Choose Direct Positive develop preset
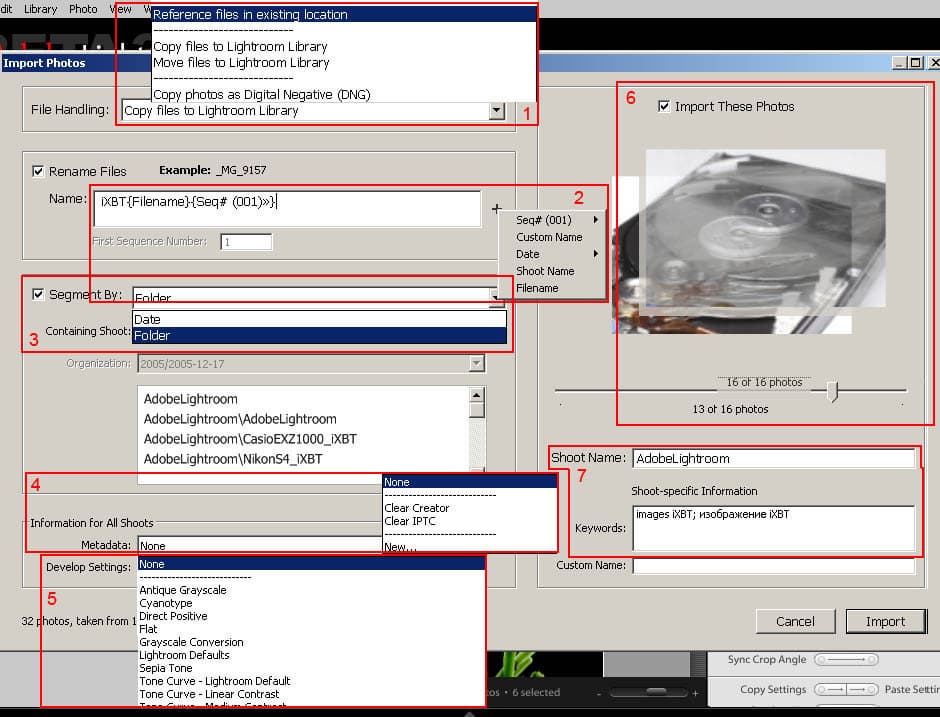 point(173,616)
